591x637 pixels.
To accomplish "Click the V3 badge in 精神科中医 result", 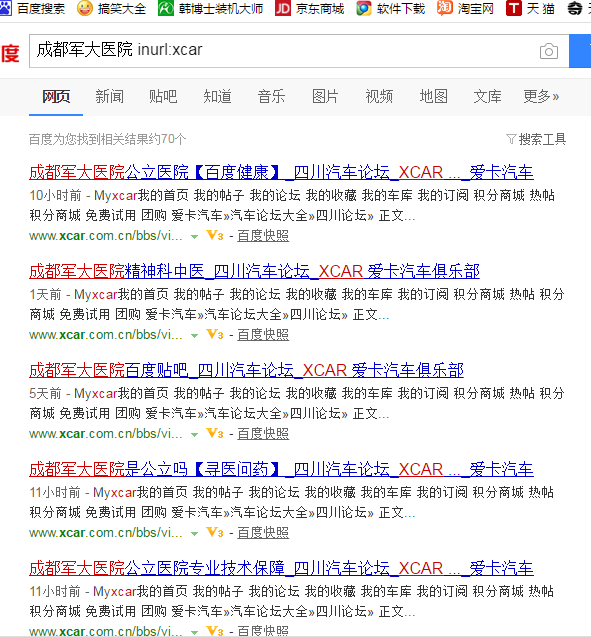I will pos(215,334).
